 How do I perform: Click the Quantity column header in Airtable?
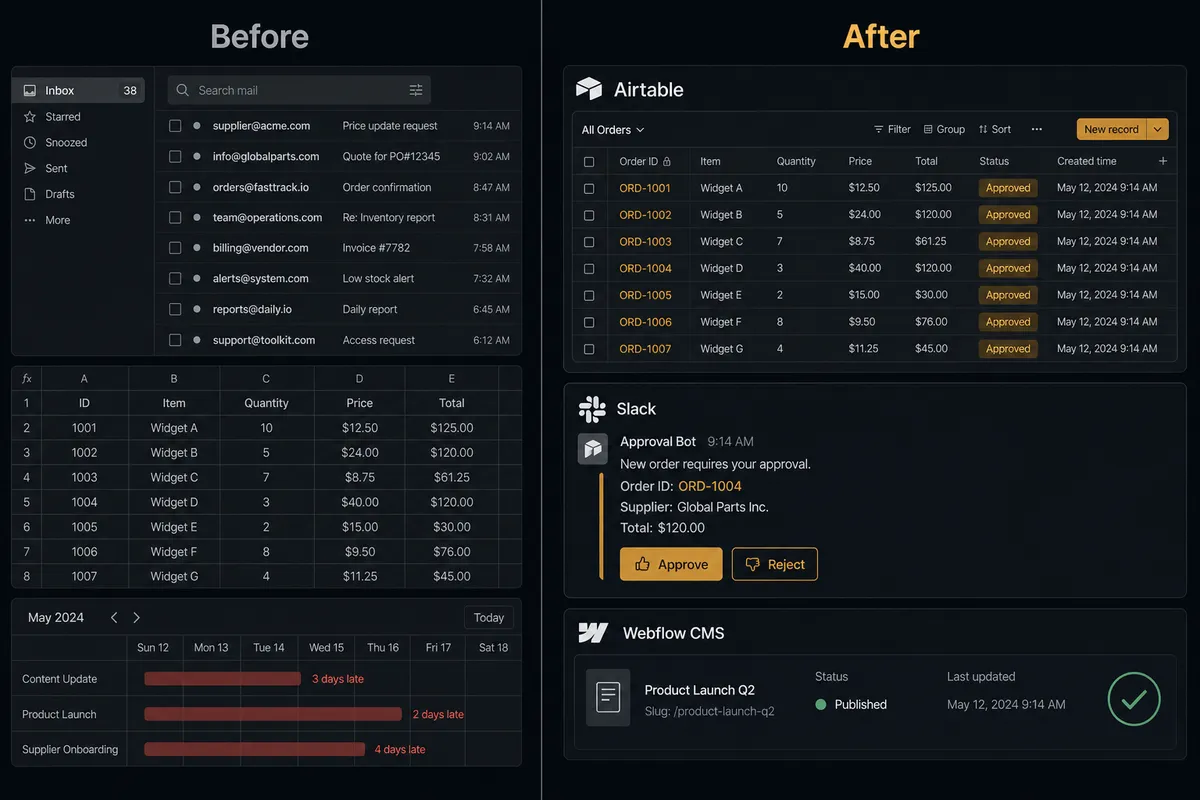coord(796,161)
